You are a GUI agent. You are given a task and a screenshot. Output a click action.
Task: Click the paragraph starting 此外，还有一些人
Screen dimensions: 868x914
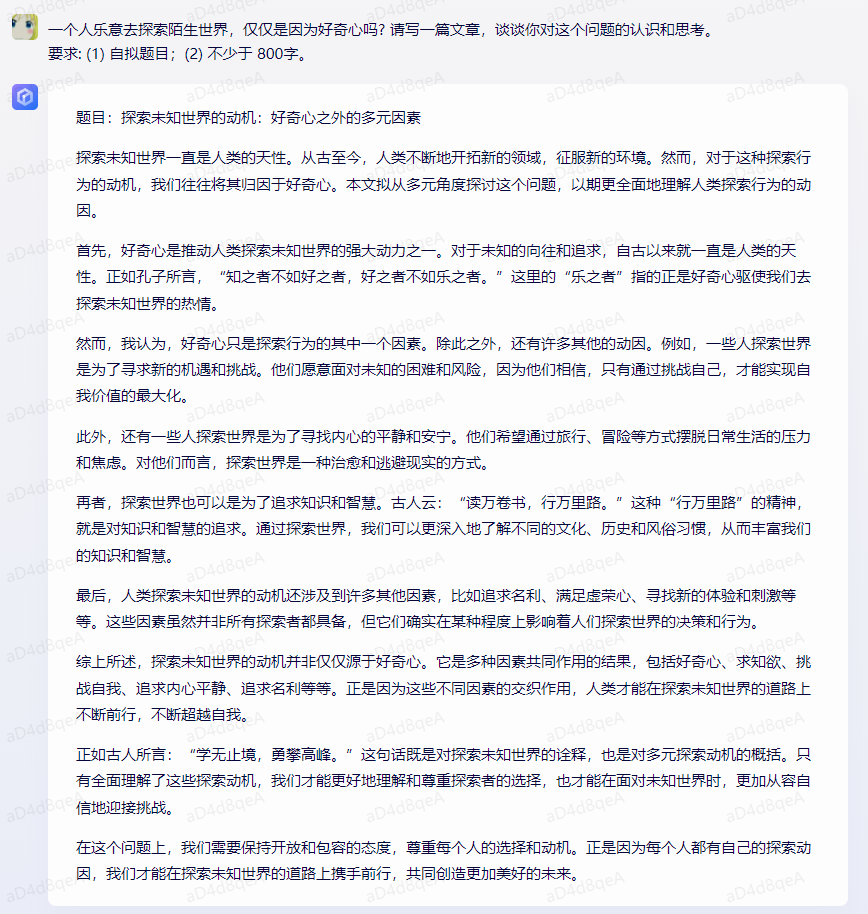443,449
